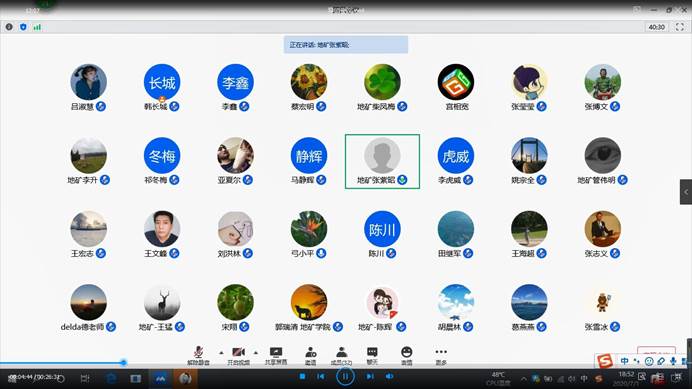Screen dimensions: 692x389
Task: Click the green network signal icon
Action: [x=37, y=27]
